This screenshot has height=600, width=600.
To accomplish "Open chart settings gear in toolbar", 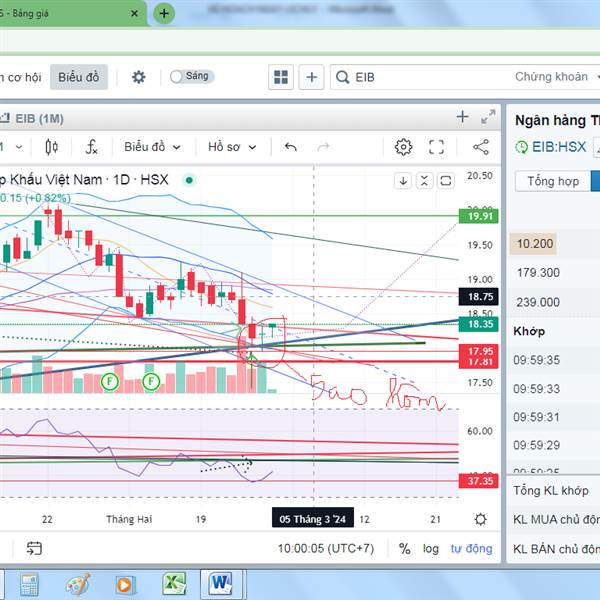I will pos(403,147).
